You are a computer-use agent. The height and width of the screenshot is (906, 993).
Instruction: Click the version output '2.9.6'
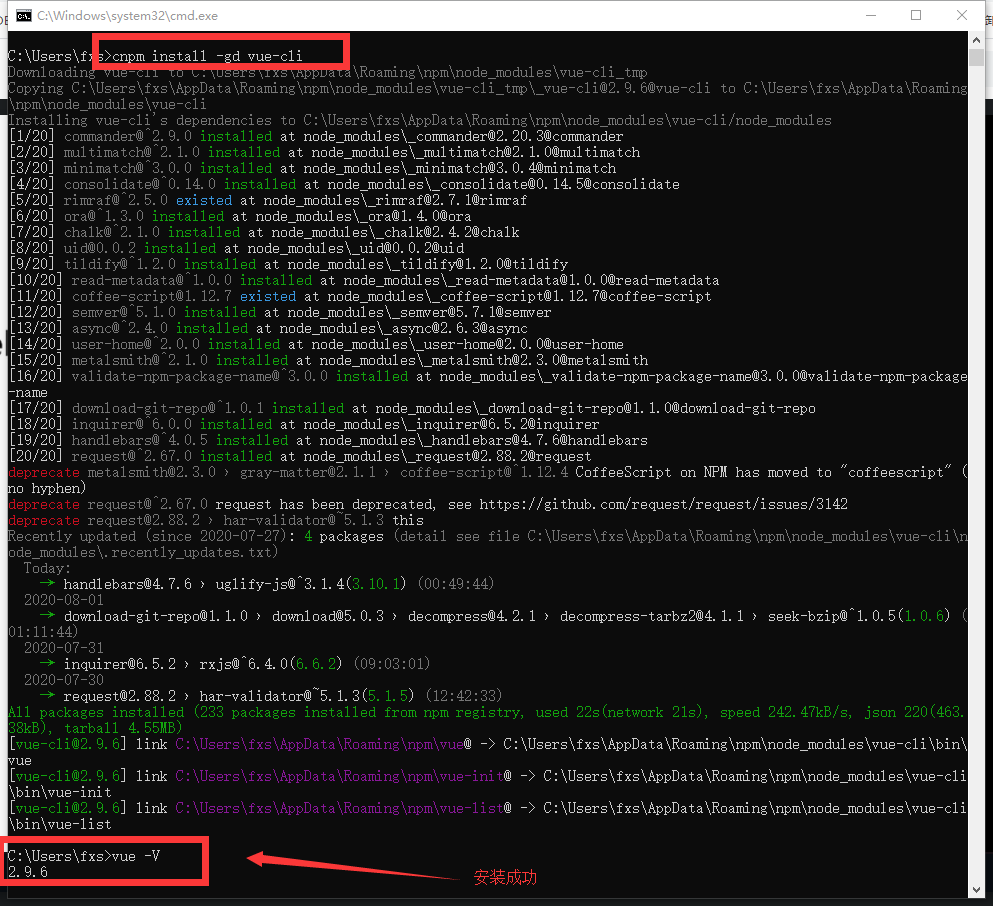pos(28,872)
